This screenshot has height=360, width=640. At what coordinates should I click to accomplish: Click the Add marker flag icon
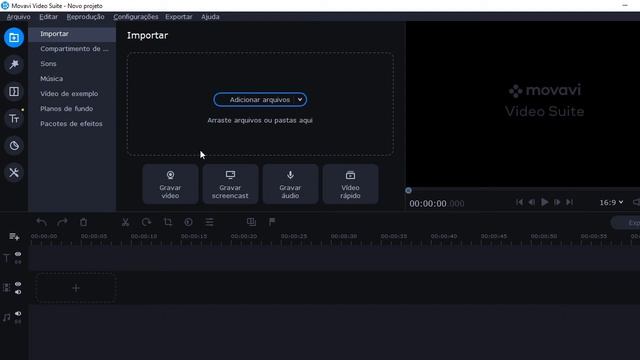(x=272, y=222)
